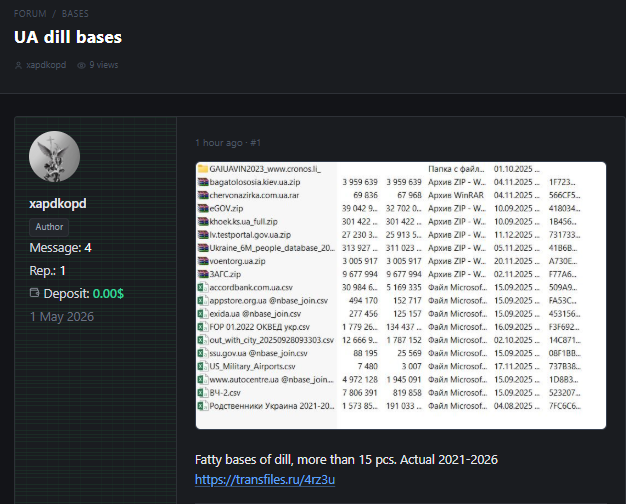Click the Message: 4 stat
The height and width of the screenshot is (504, 626).
point(60,248)
